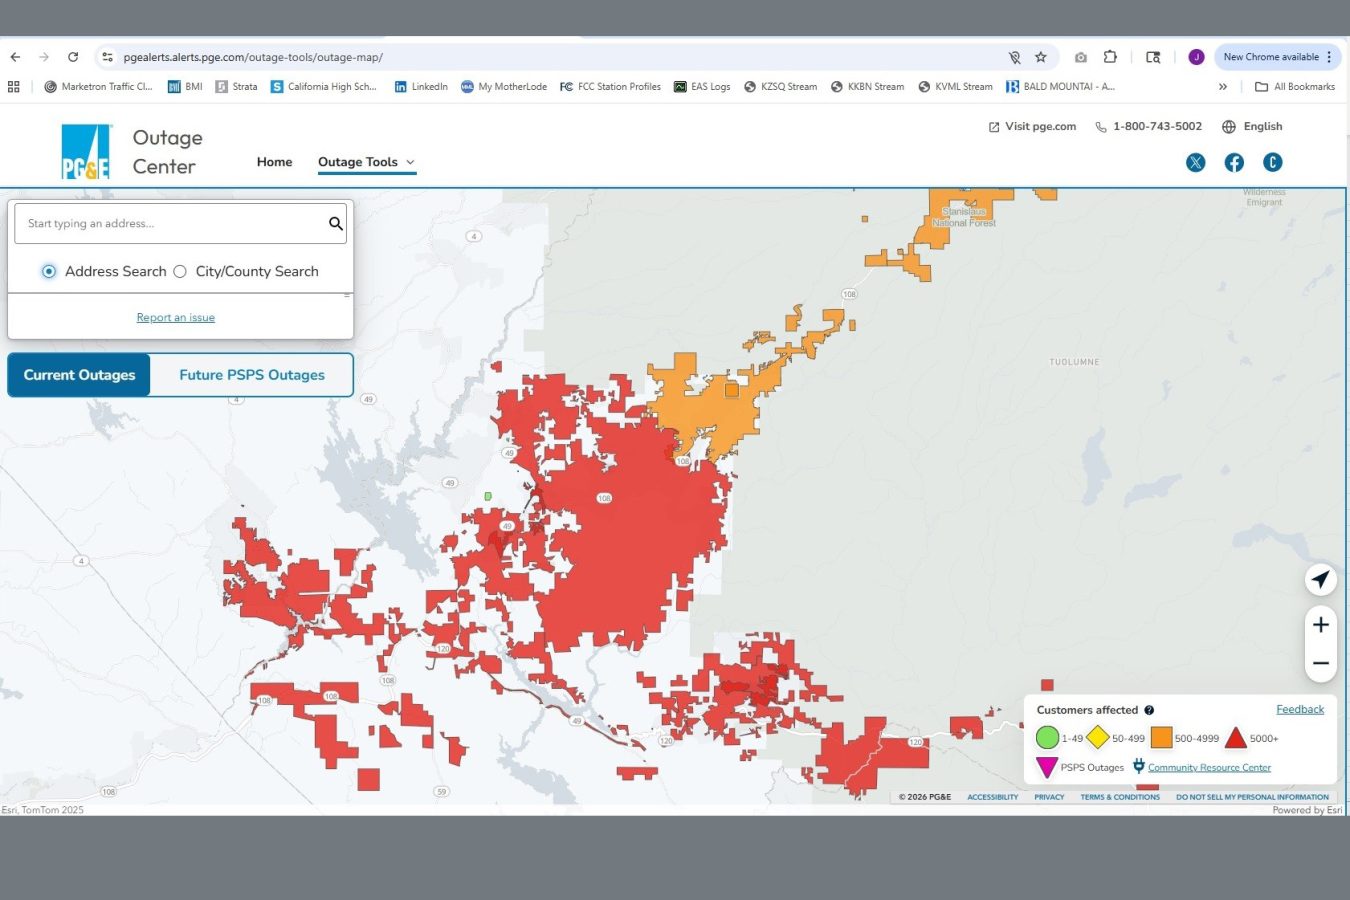Click the Customers affected help icon
This screenshot has height=900, width=1350.
[1149, 710]
